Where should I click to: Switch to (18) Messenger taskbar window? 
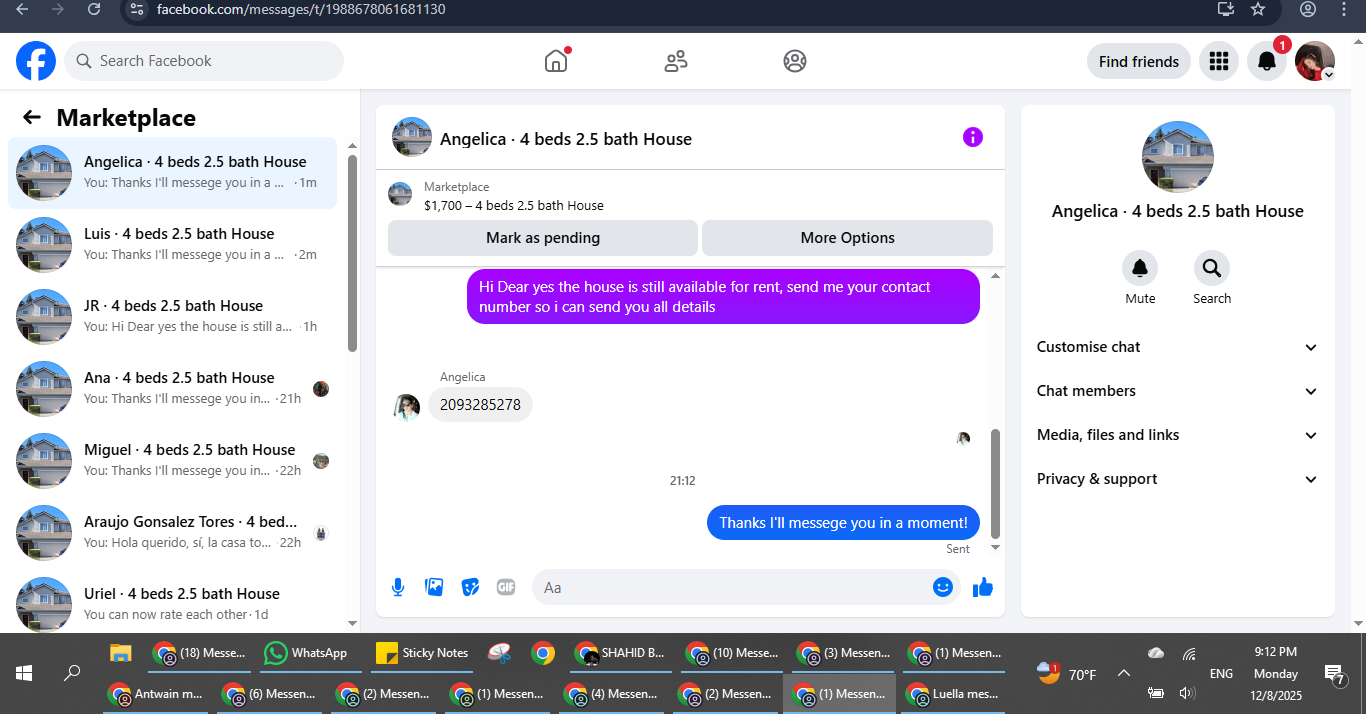[x=198, y=653]
